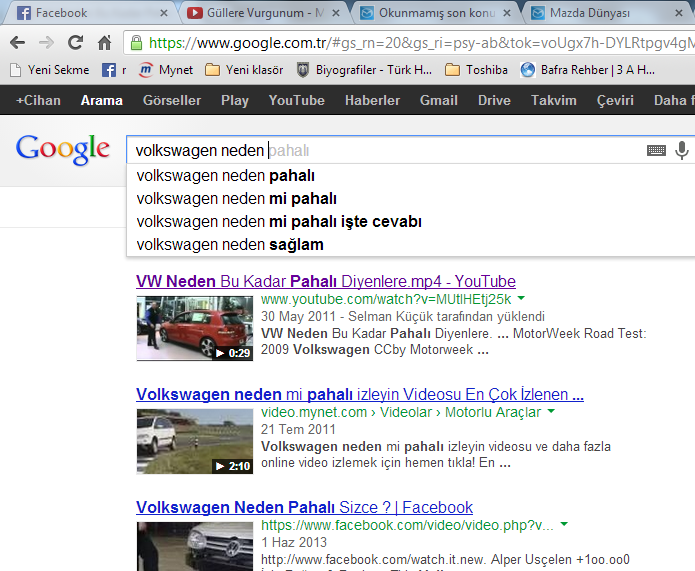Close the Güllere Vurgunum tab

tap(336, 13)
